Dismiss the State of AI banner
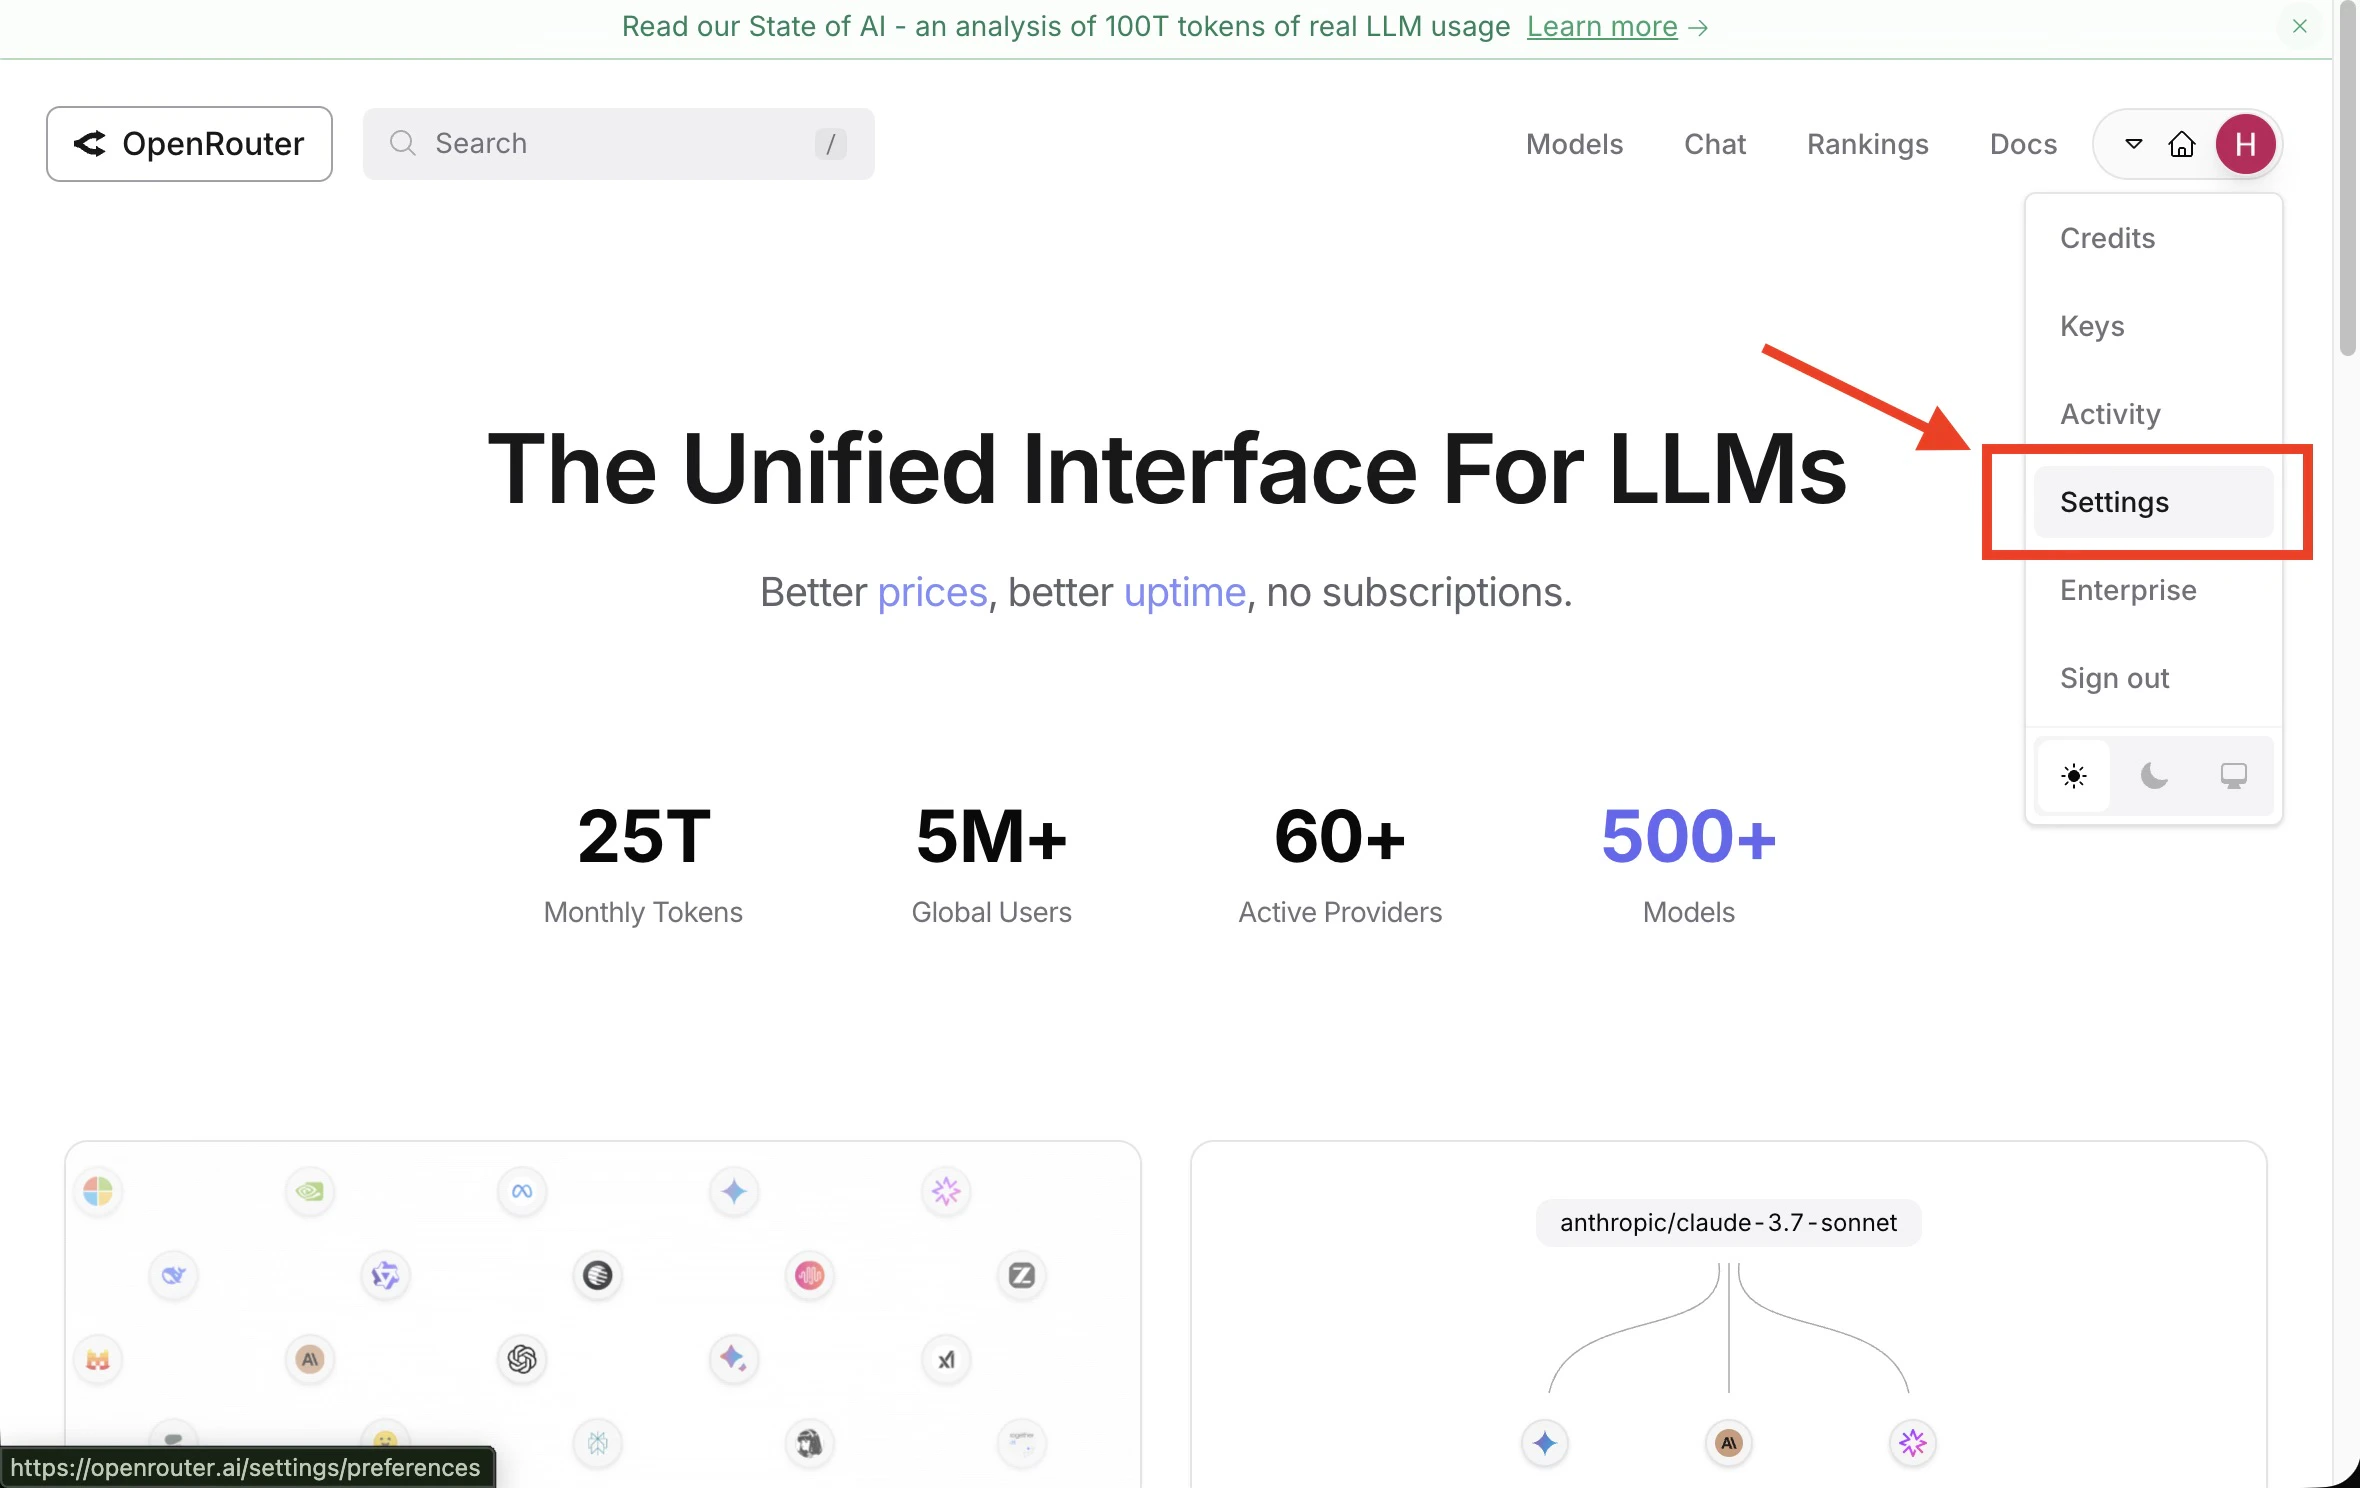This screenshot has height=1488, width=2360. coord(2299,27)
